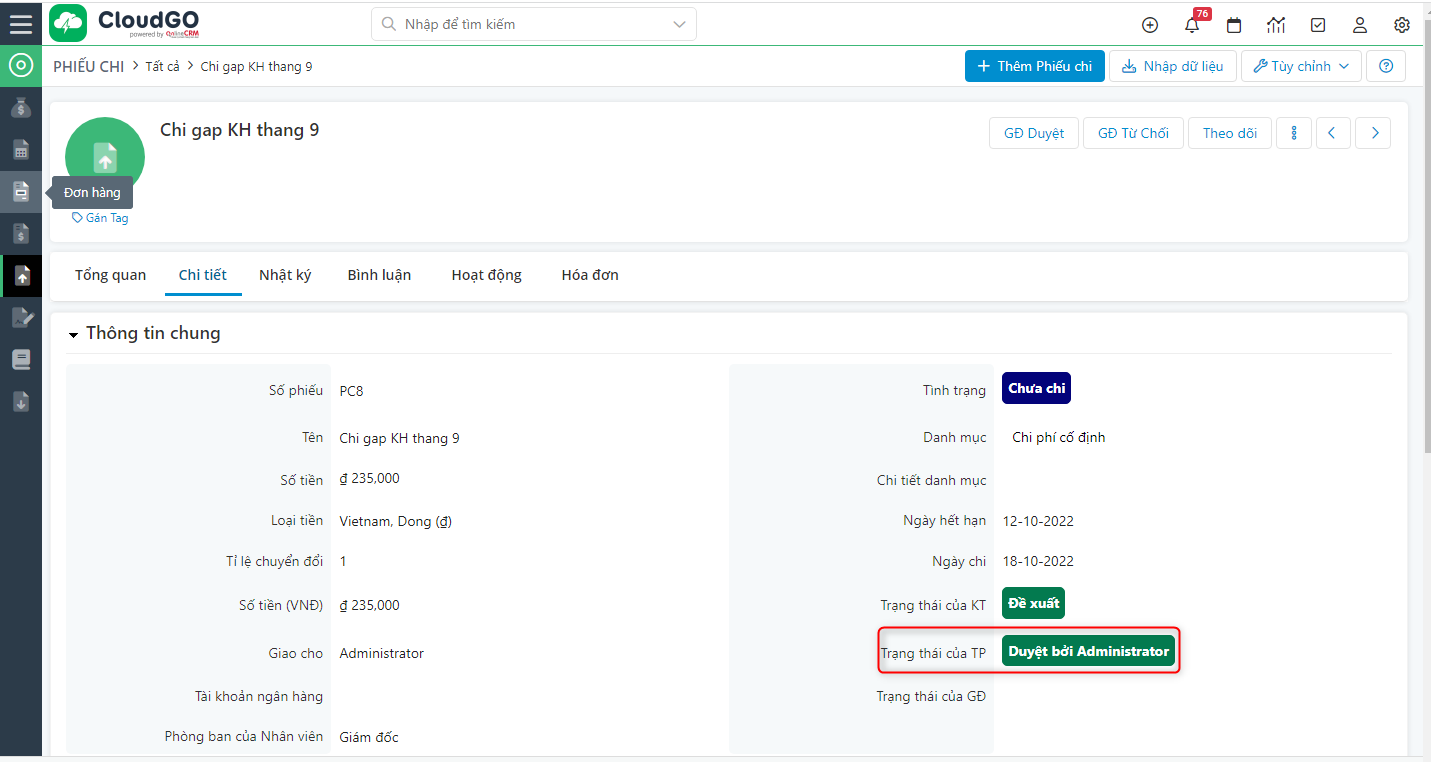Open the tasks checkbox icon in top bar
The height and width of the screenshot is (762, 1431).
point(1317,25)
